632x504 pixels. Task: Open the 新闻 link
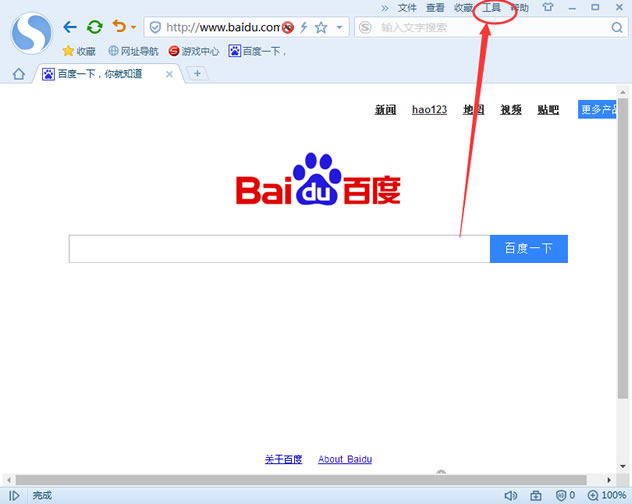386,110
